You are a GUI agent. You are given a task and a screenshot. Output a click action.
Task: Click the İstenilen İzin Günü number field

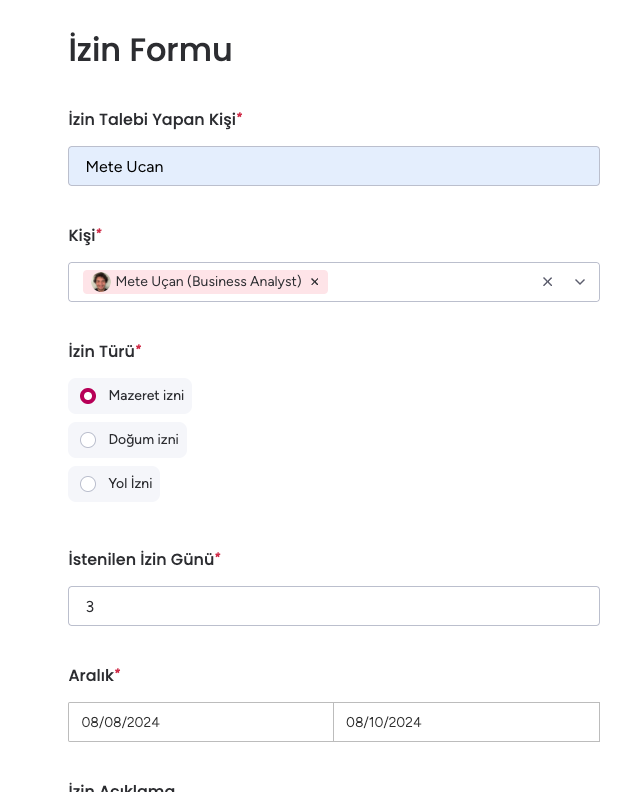(x=334, y=606)
